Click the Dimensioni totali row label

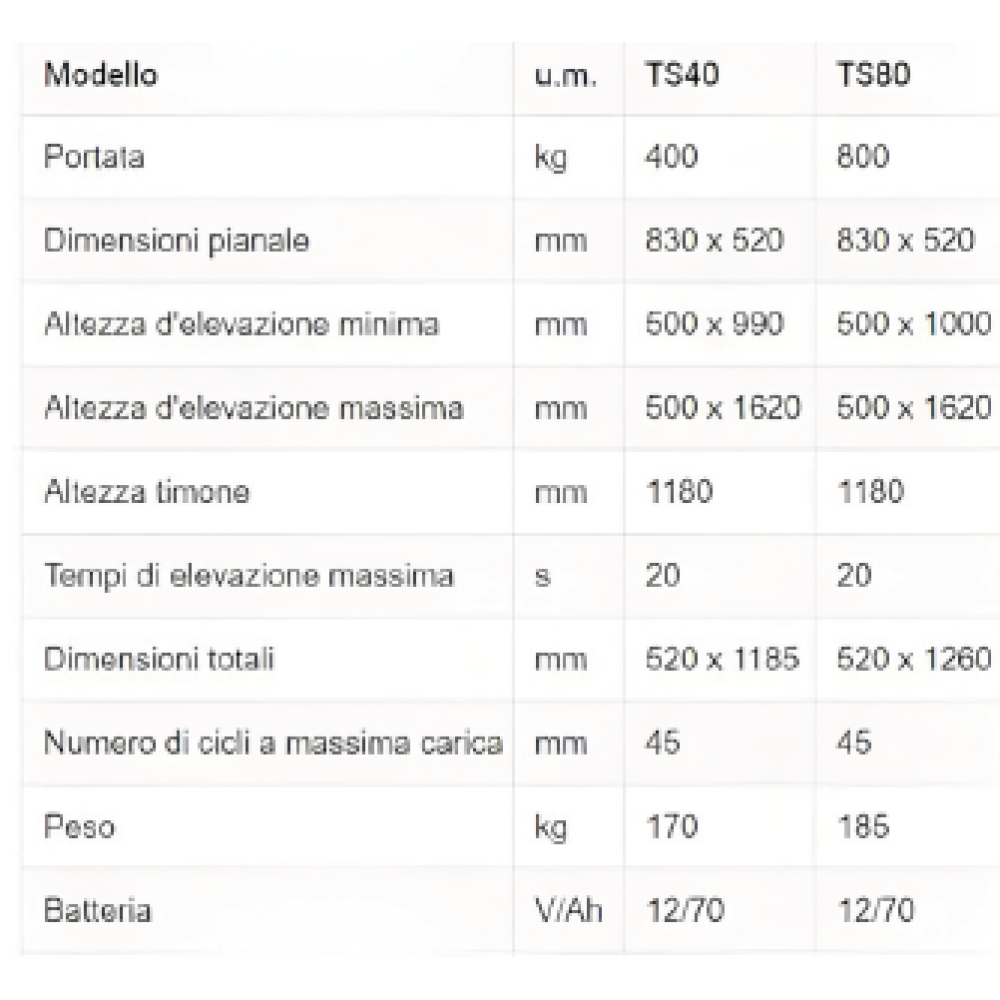pyautogui.click(x=159, y=659)
